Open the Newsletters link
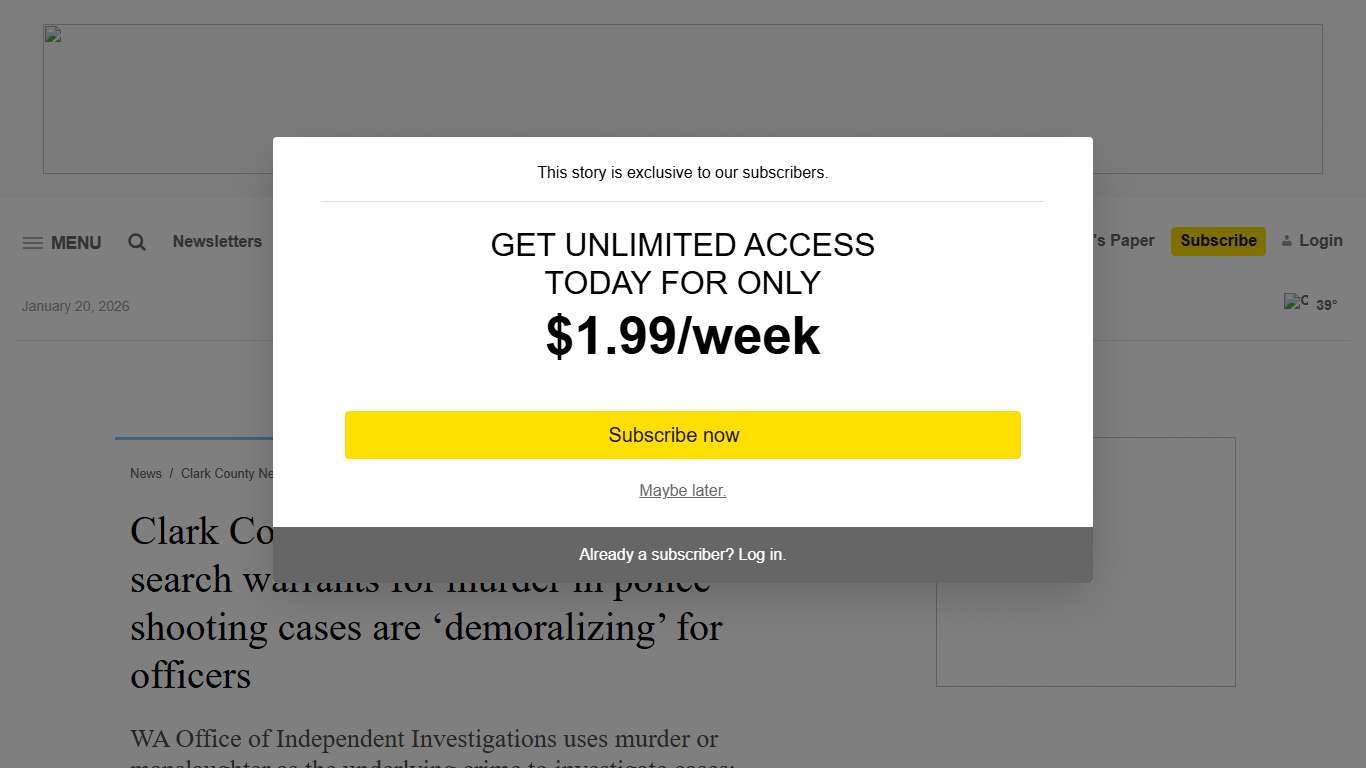 click(217, 241)
